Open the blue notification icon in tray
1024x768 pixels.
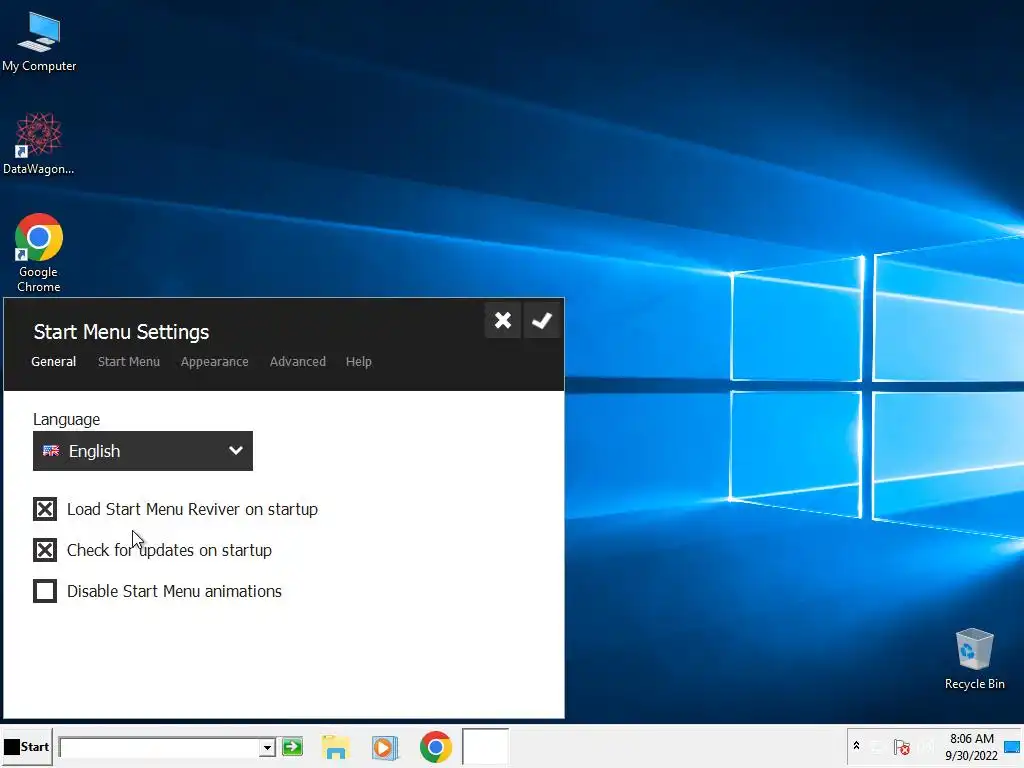pos(1012,748)
